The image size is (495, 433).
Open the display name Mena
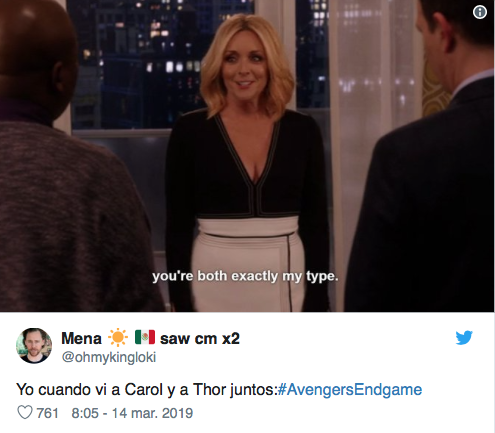coord(81,339)
